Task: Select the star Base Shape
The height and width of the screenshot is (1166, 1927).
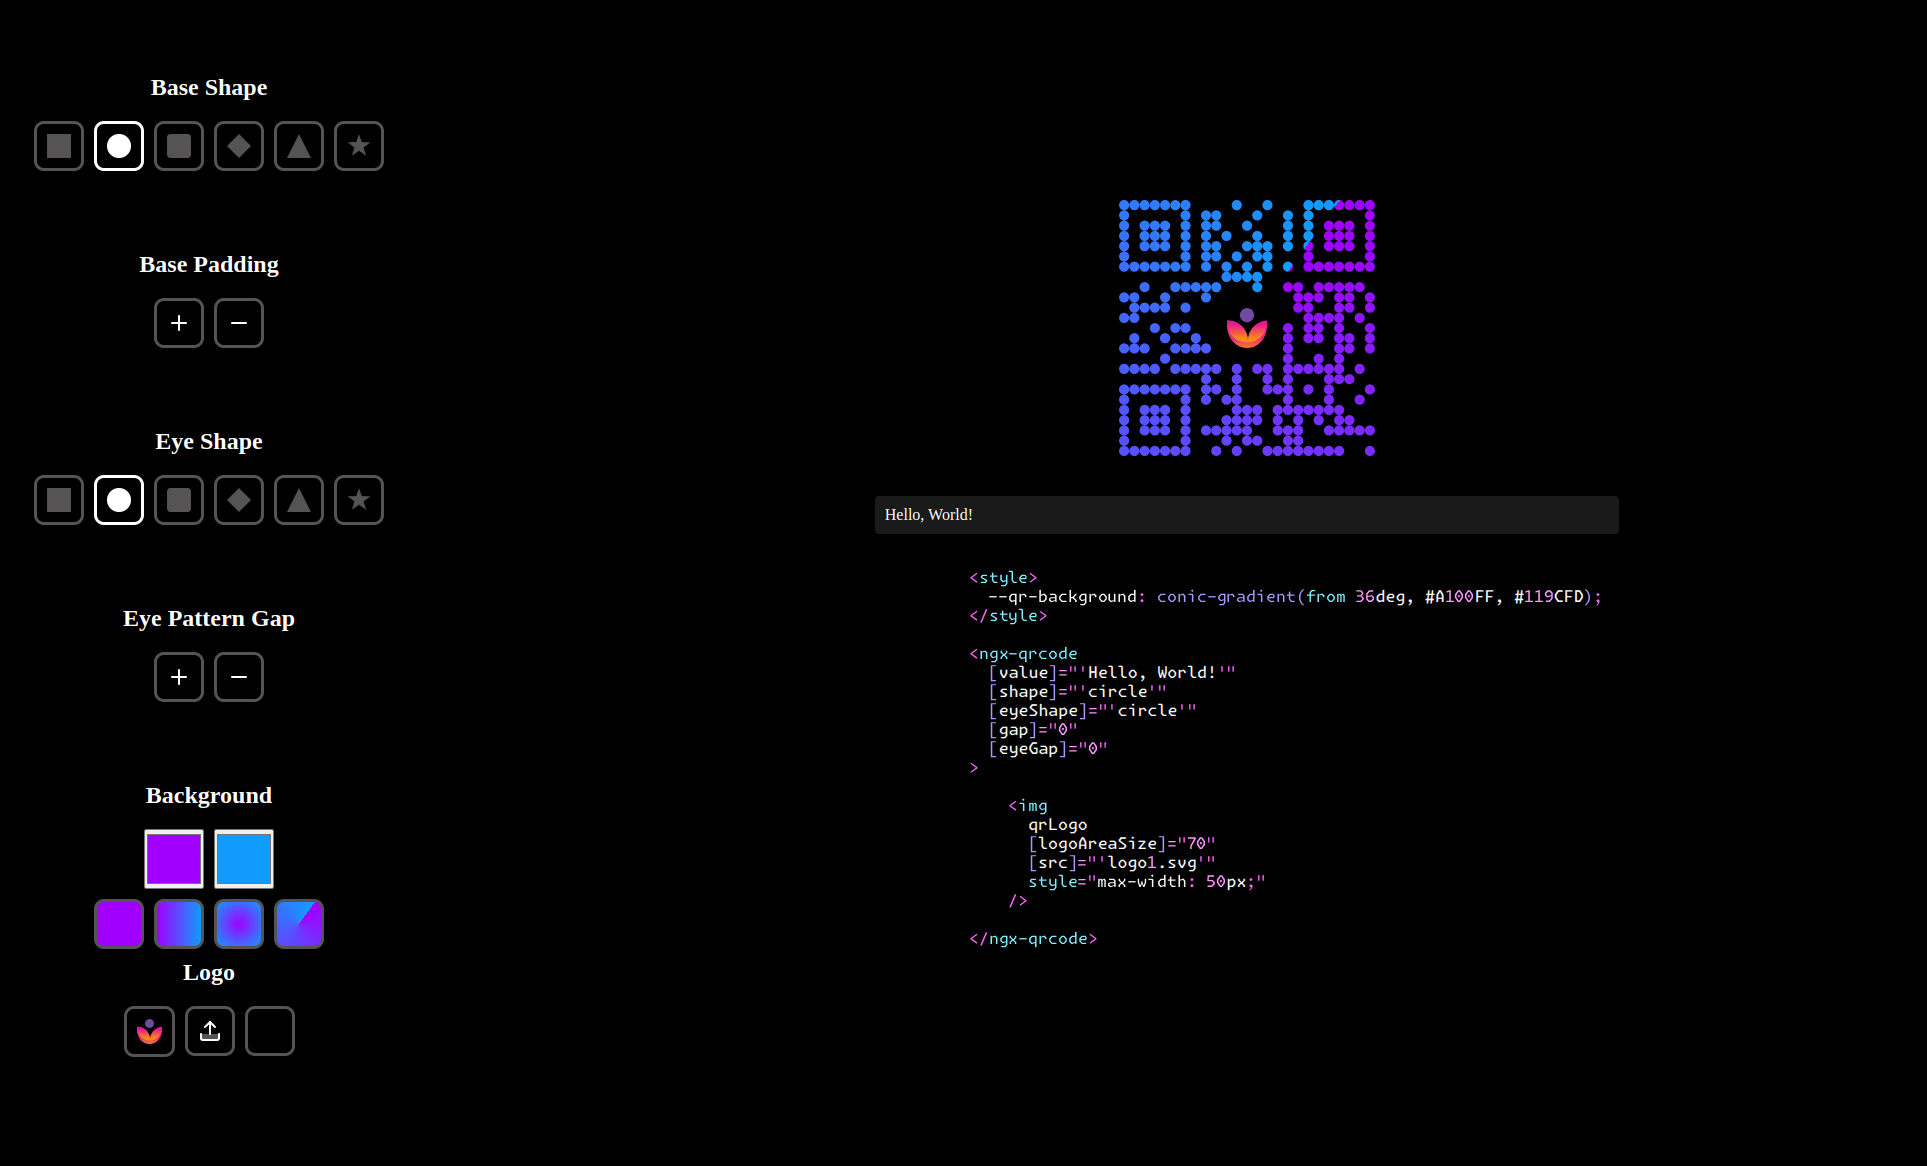Action: click(359, 146)
